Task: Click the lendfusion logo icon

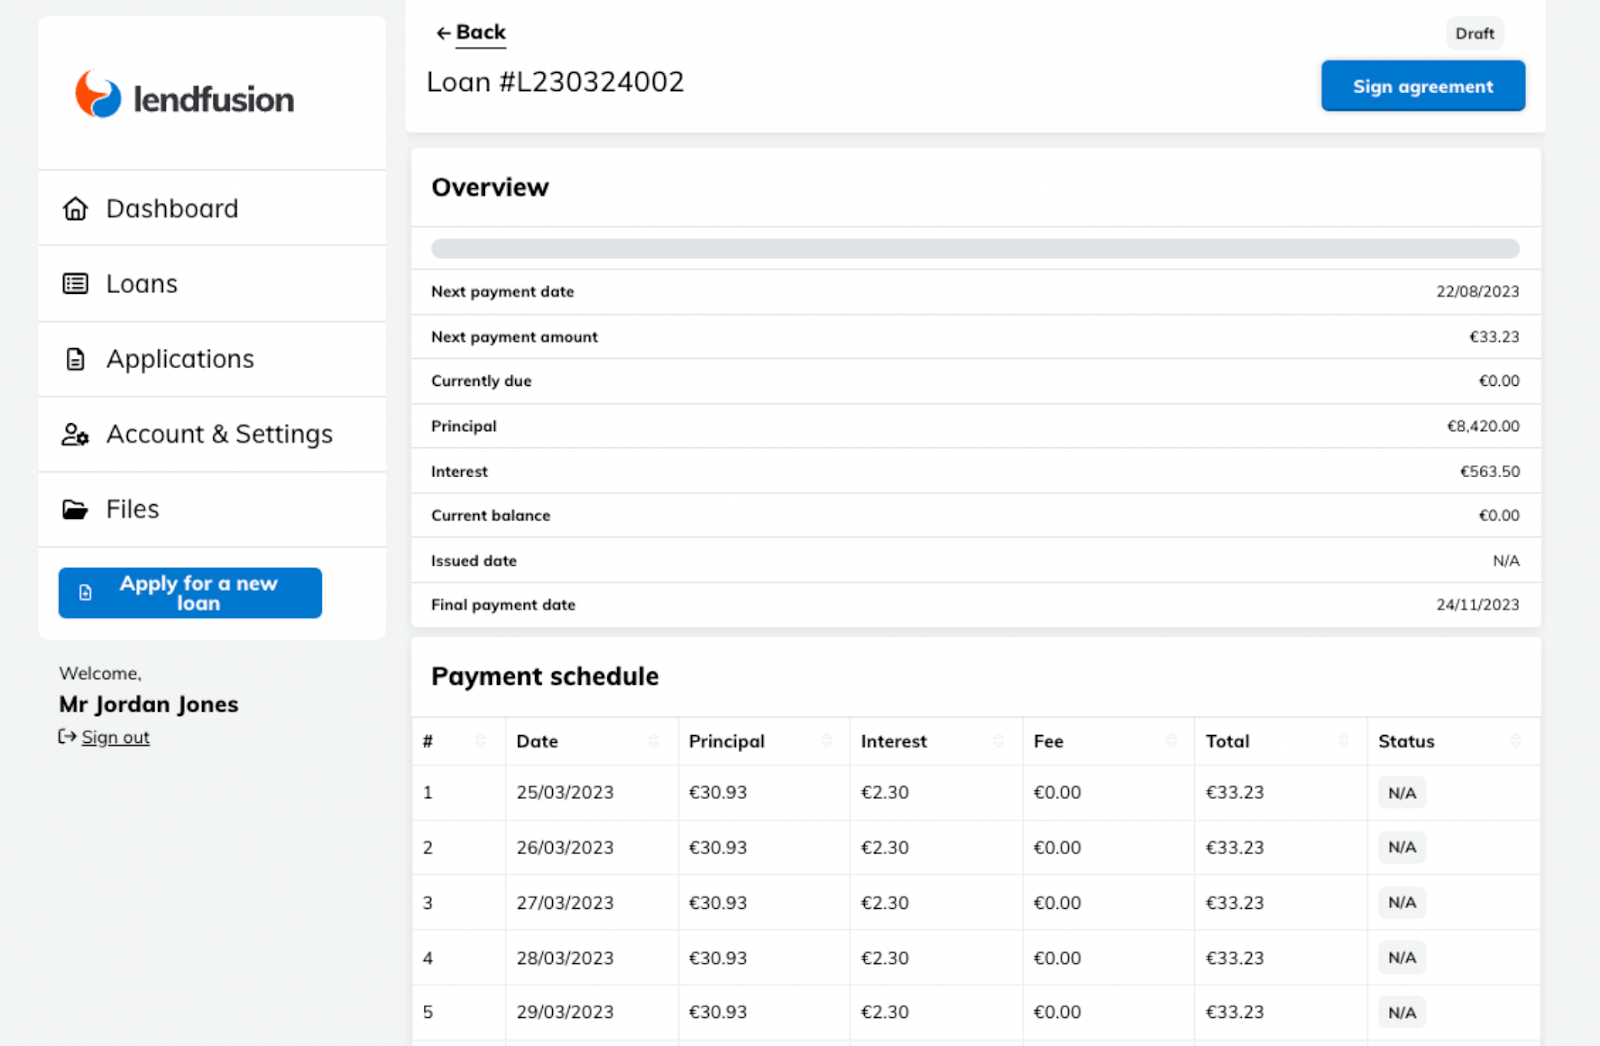Action: [x=98, y=95]
